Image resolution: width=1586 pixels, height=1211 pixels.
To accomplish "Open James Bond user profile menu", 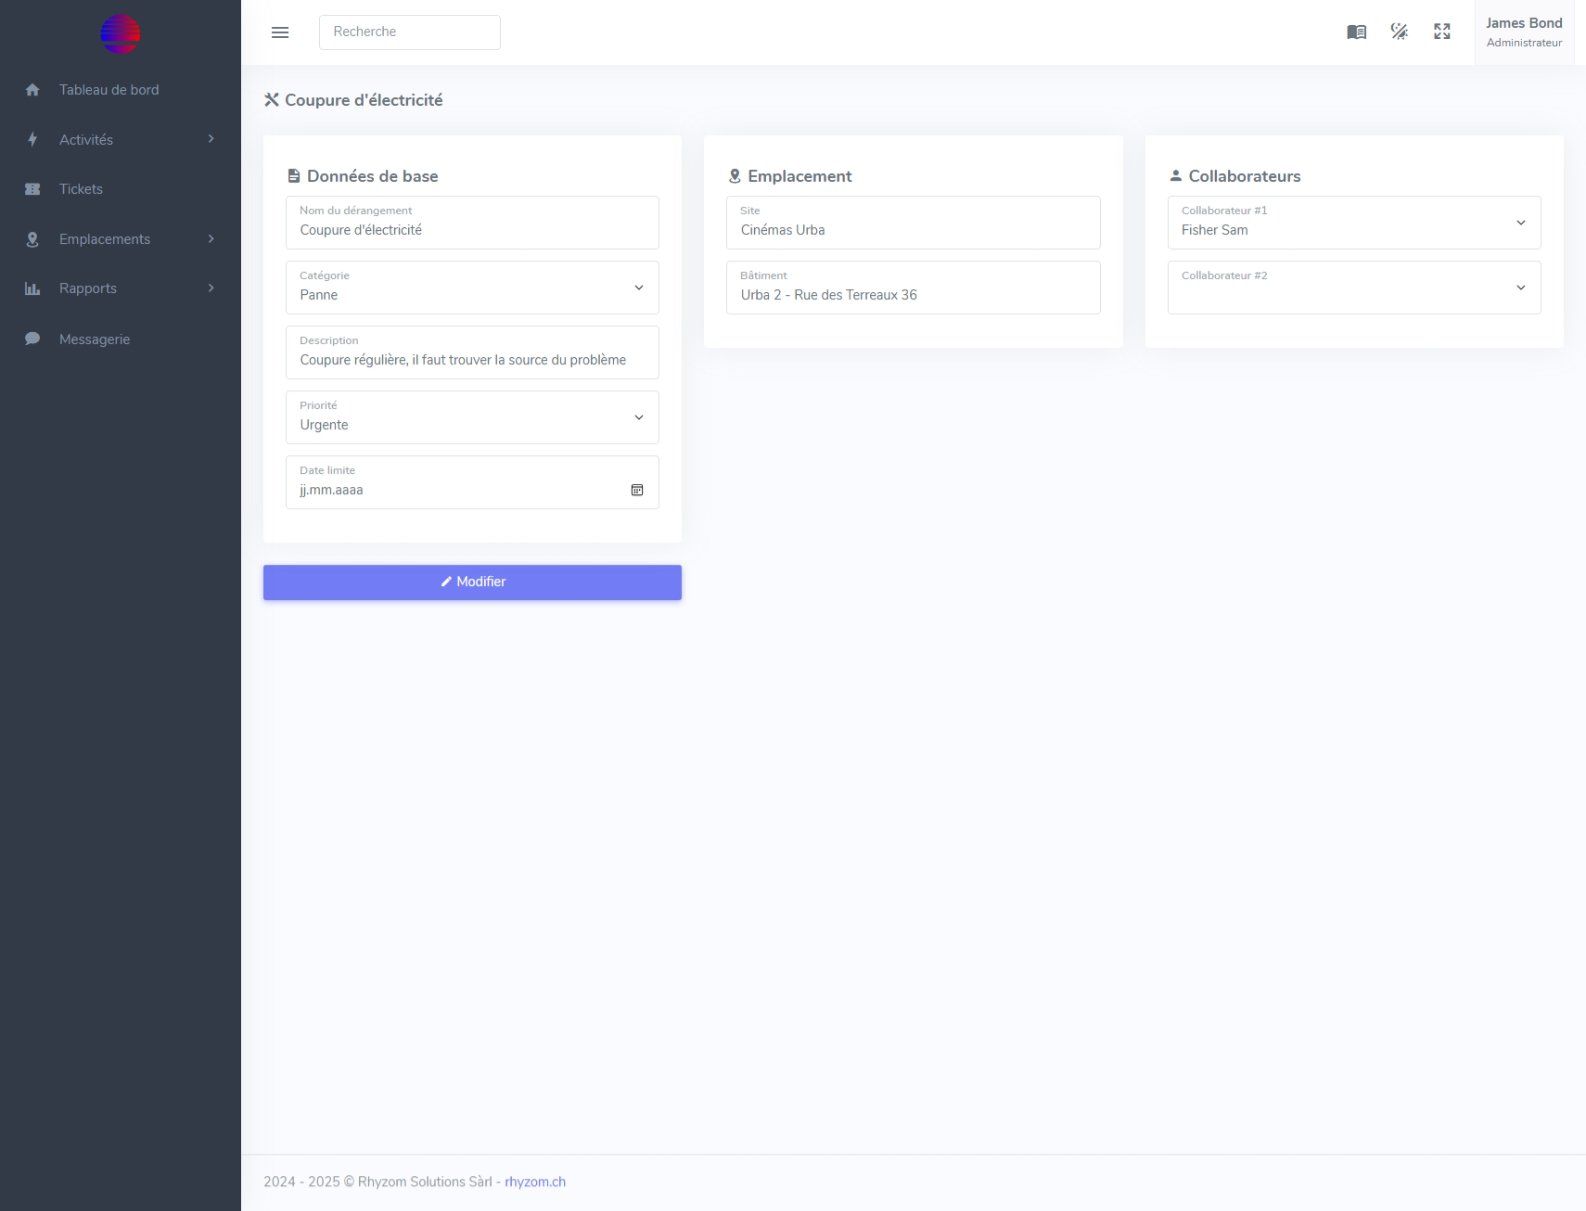I will point(1523,32).
